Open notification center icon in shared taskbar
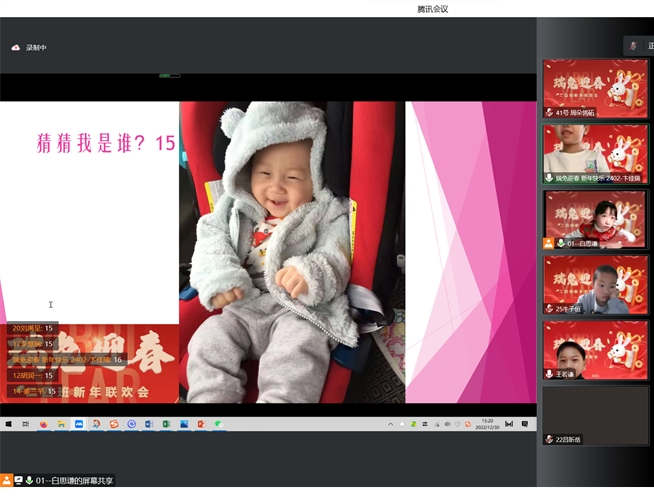This screenshot has width=654, height=504. pyautogui.click(x=525, y=424)
